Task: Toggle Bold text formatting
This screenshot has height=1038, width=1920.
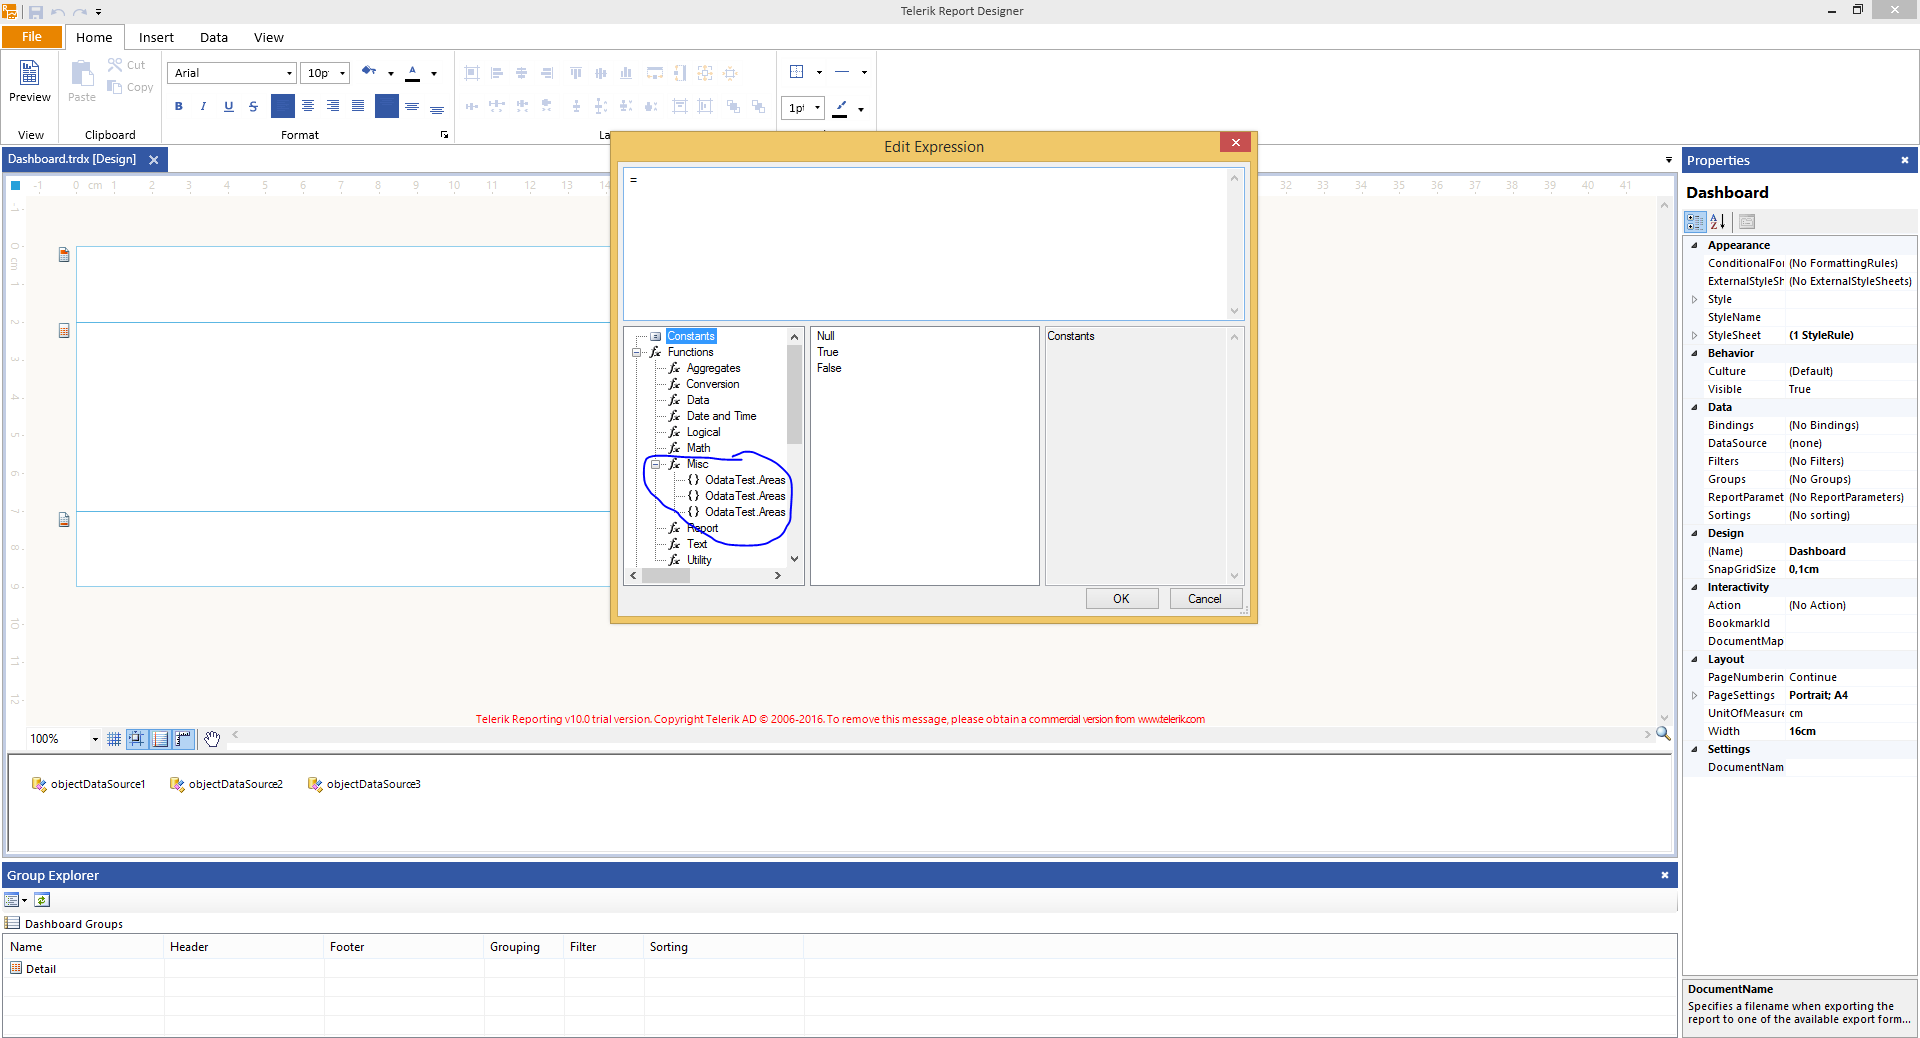Action: coord(179,106)
